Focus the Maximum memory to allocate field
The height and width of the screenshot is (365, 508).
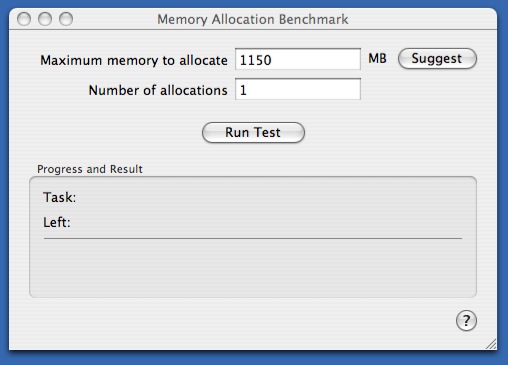[298, 59]
